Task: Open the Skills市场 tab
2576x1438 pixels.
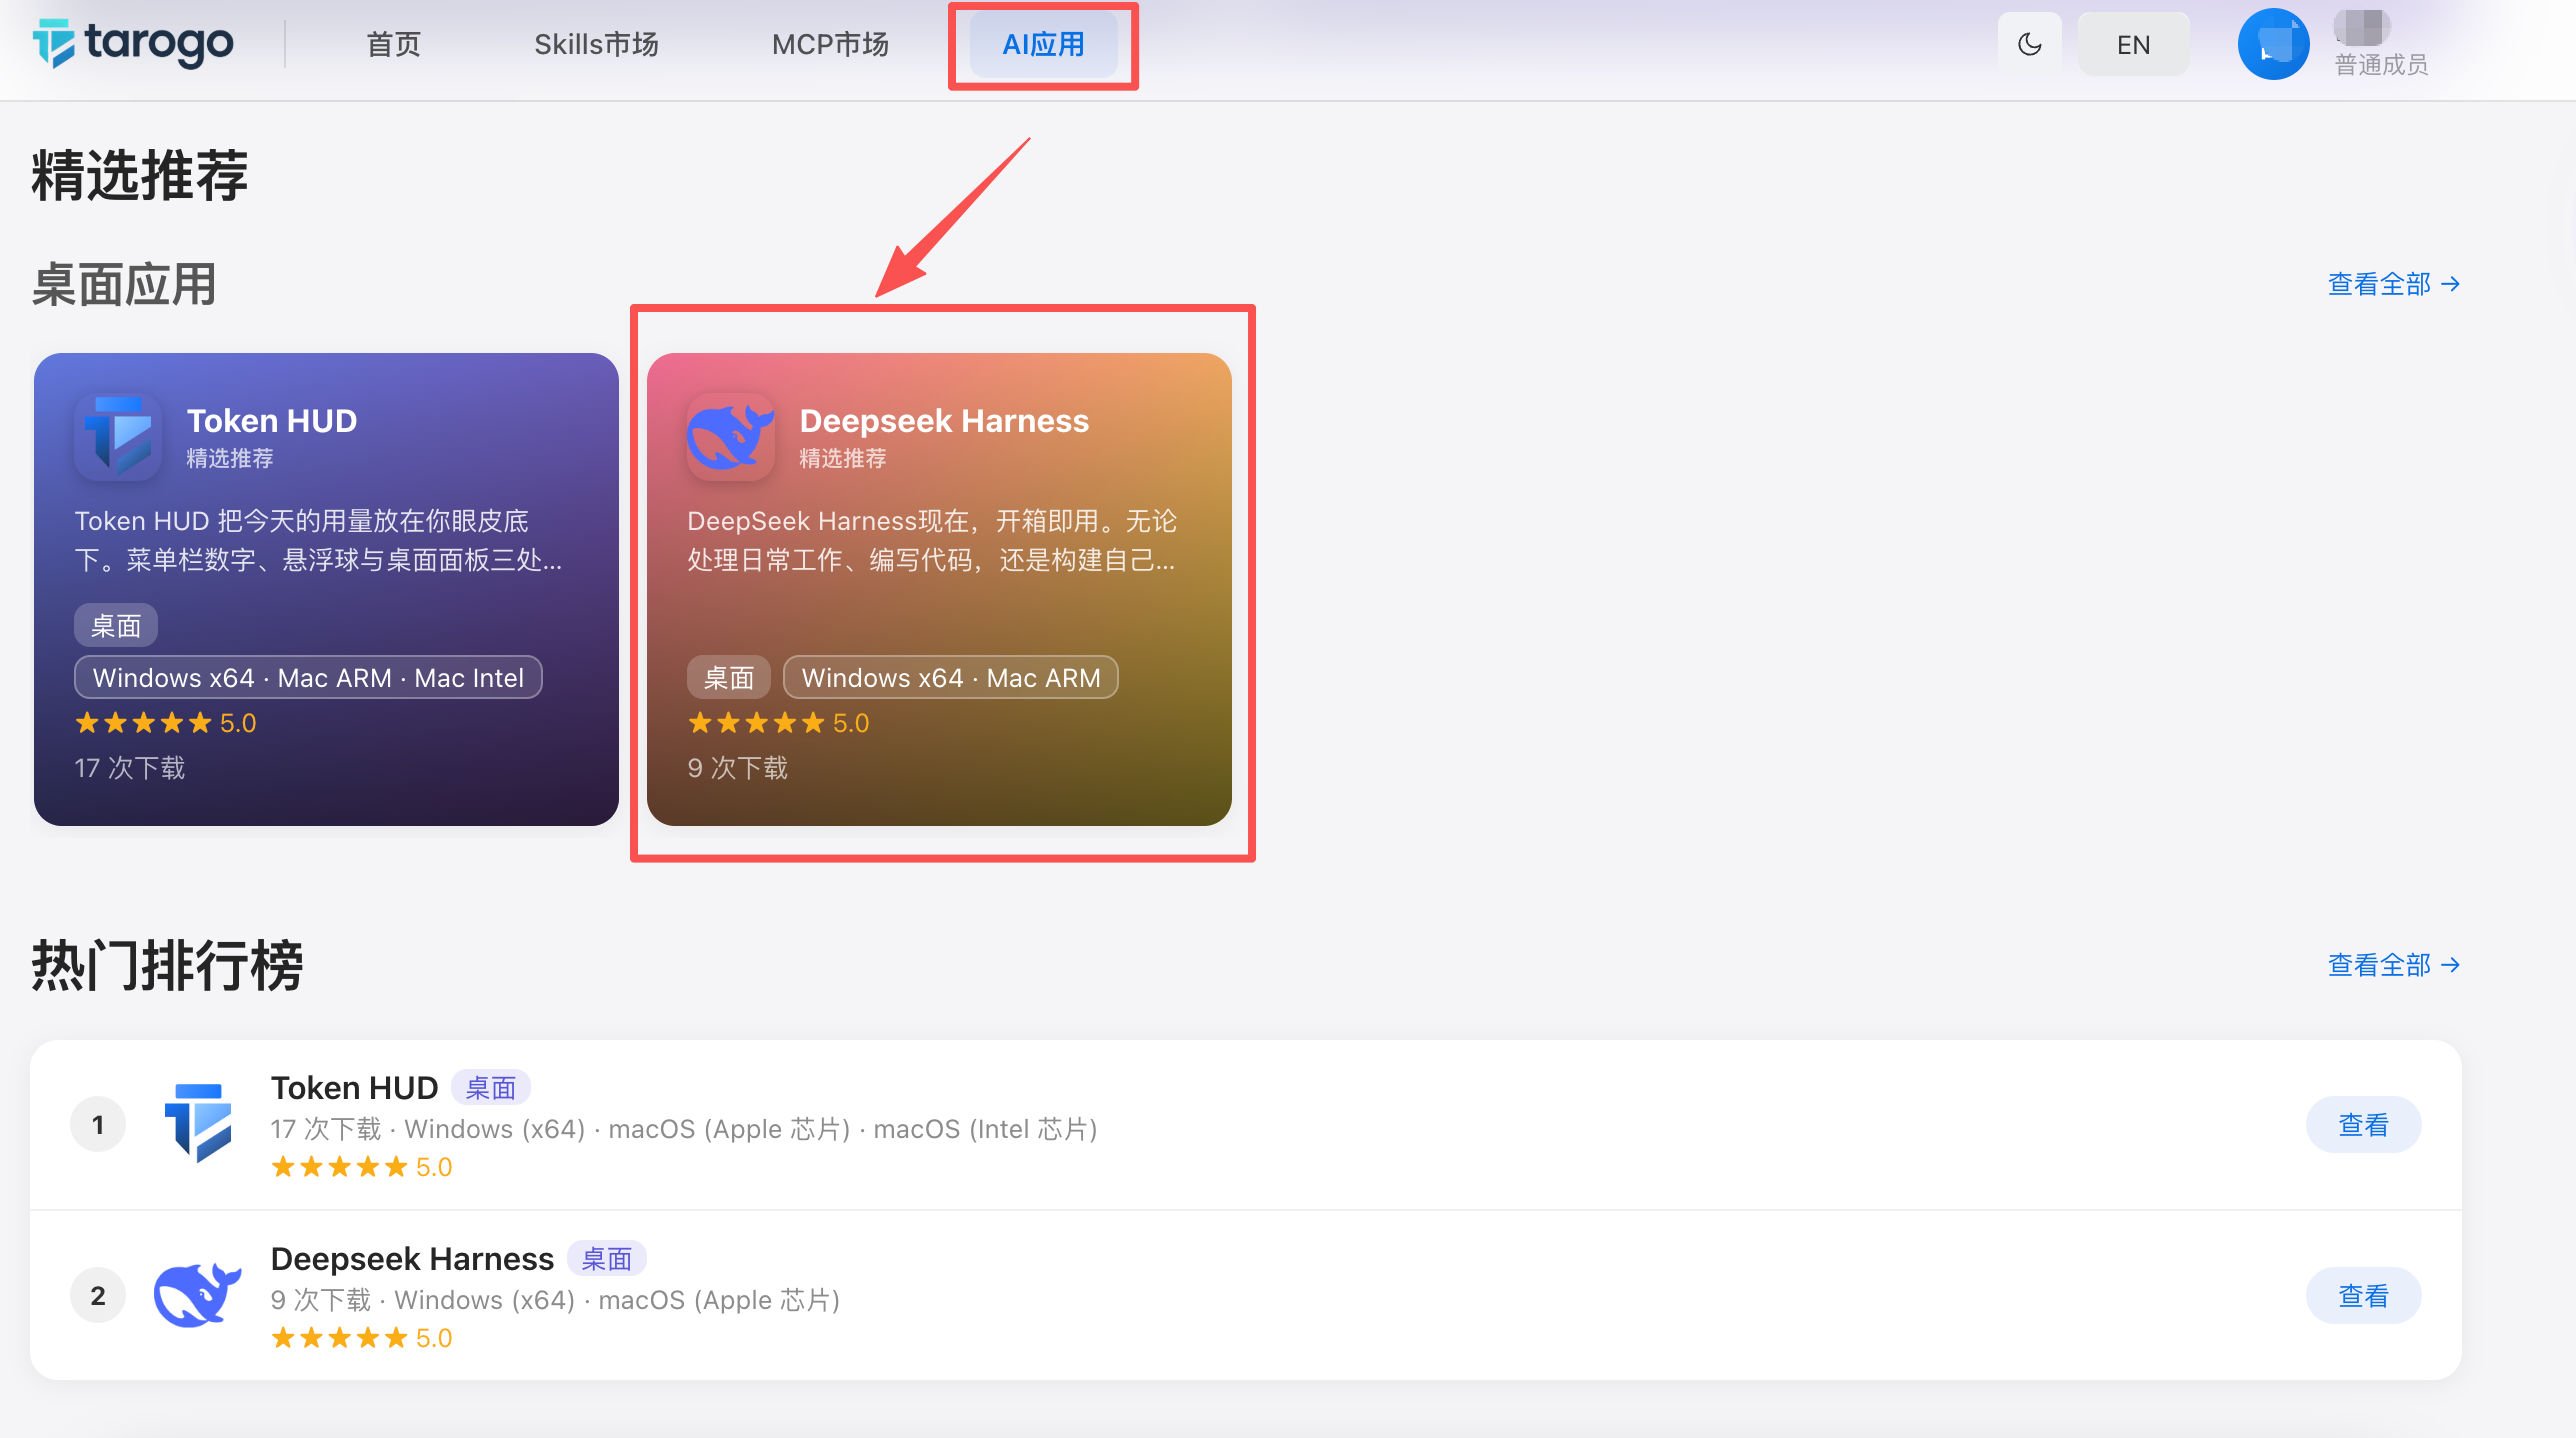Action: click(x=596, y=44)
